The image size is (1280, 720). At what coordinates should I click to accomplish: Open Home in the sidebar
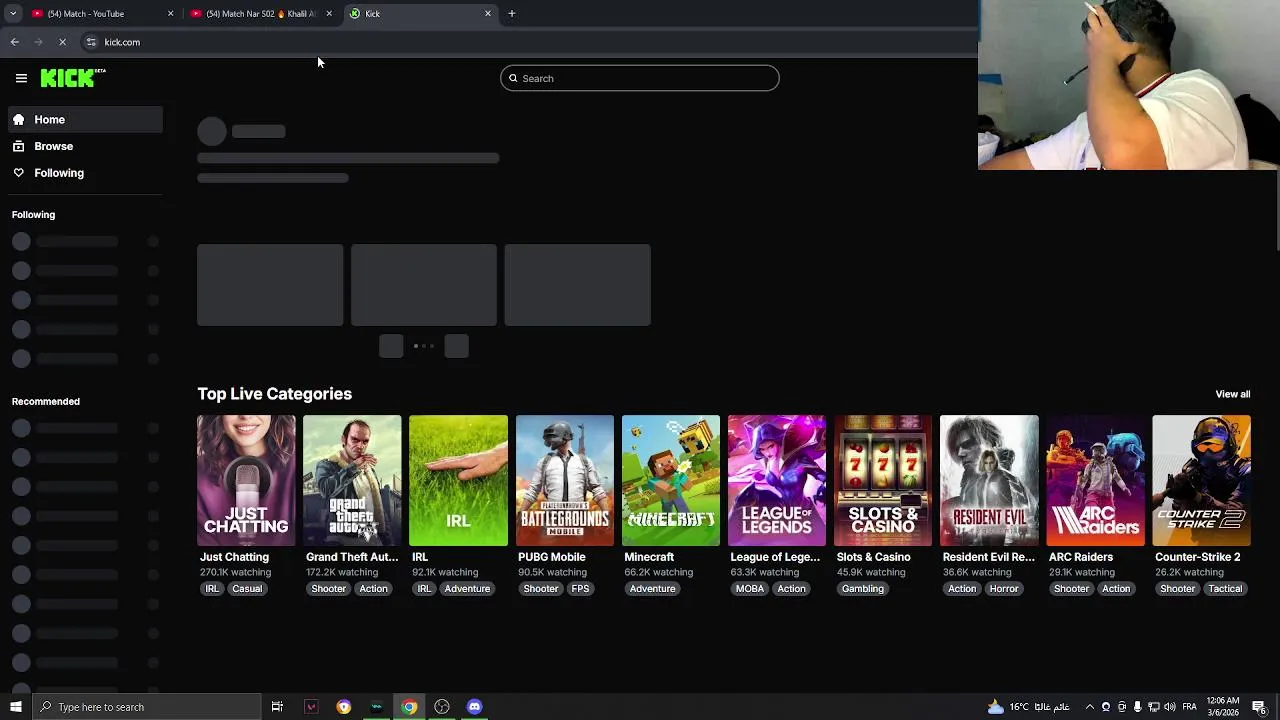(x=85, y=119)
